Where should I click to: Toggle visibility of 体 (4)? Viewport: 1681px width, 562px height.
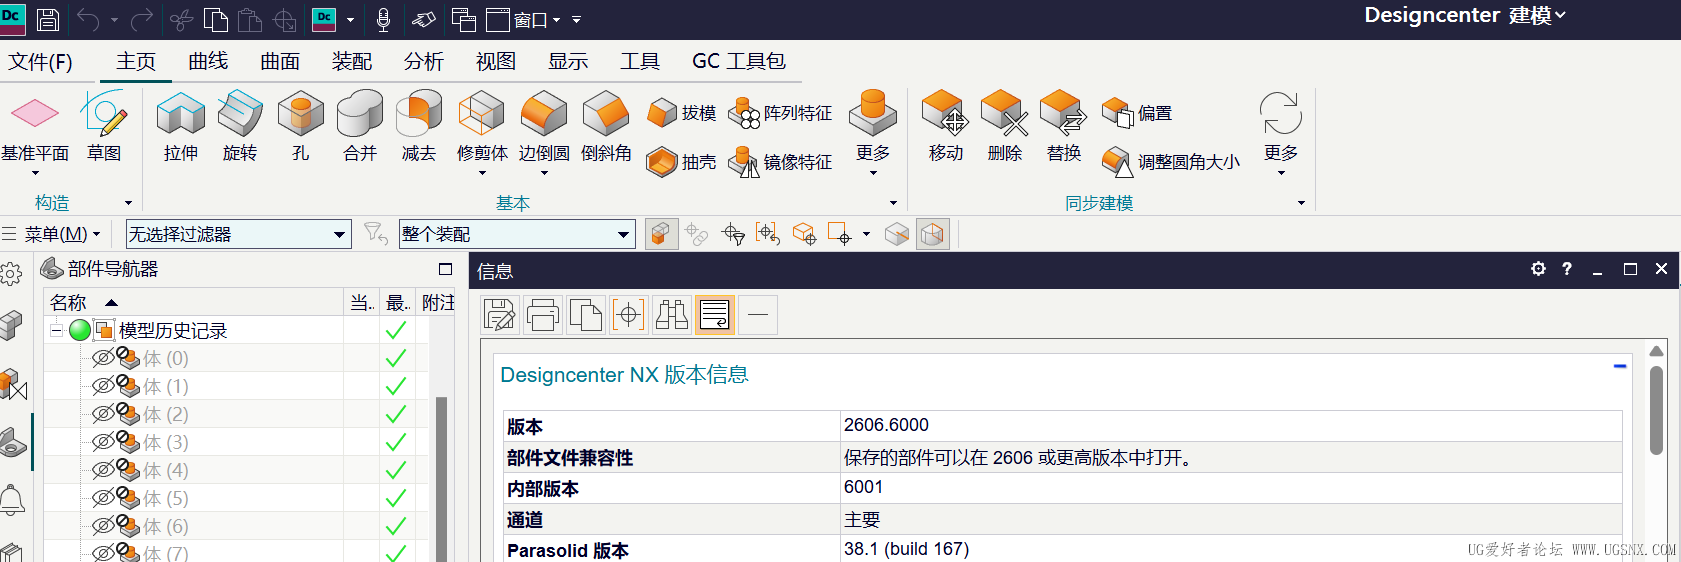tap(103, 470)
